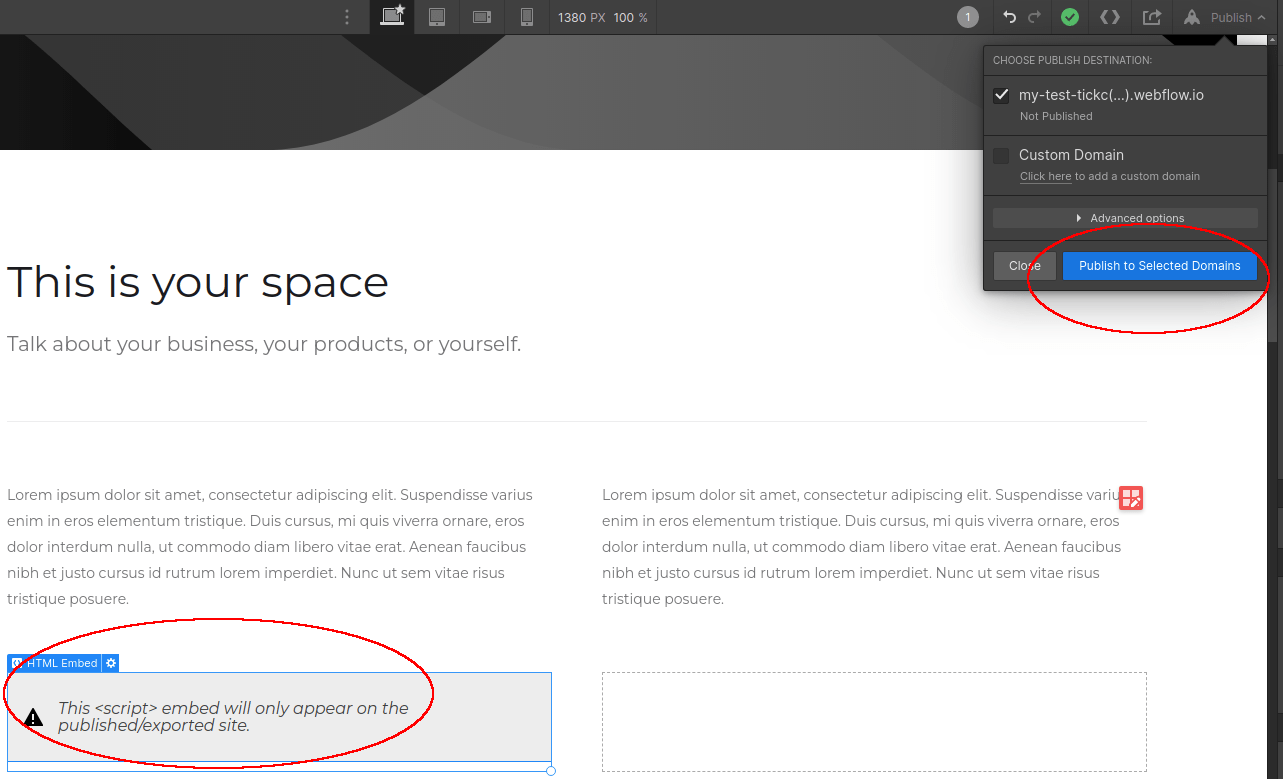Click Publish to Selected Domains
1283x779 pixels.
click(1159, 265)
